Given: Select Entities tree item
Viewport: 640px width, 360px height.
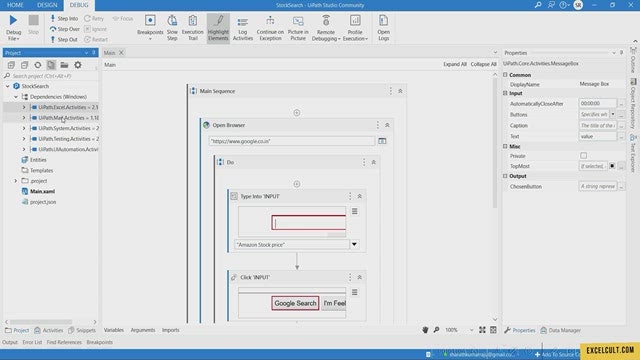Looking at the screenshot, I should point(38,160).
